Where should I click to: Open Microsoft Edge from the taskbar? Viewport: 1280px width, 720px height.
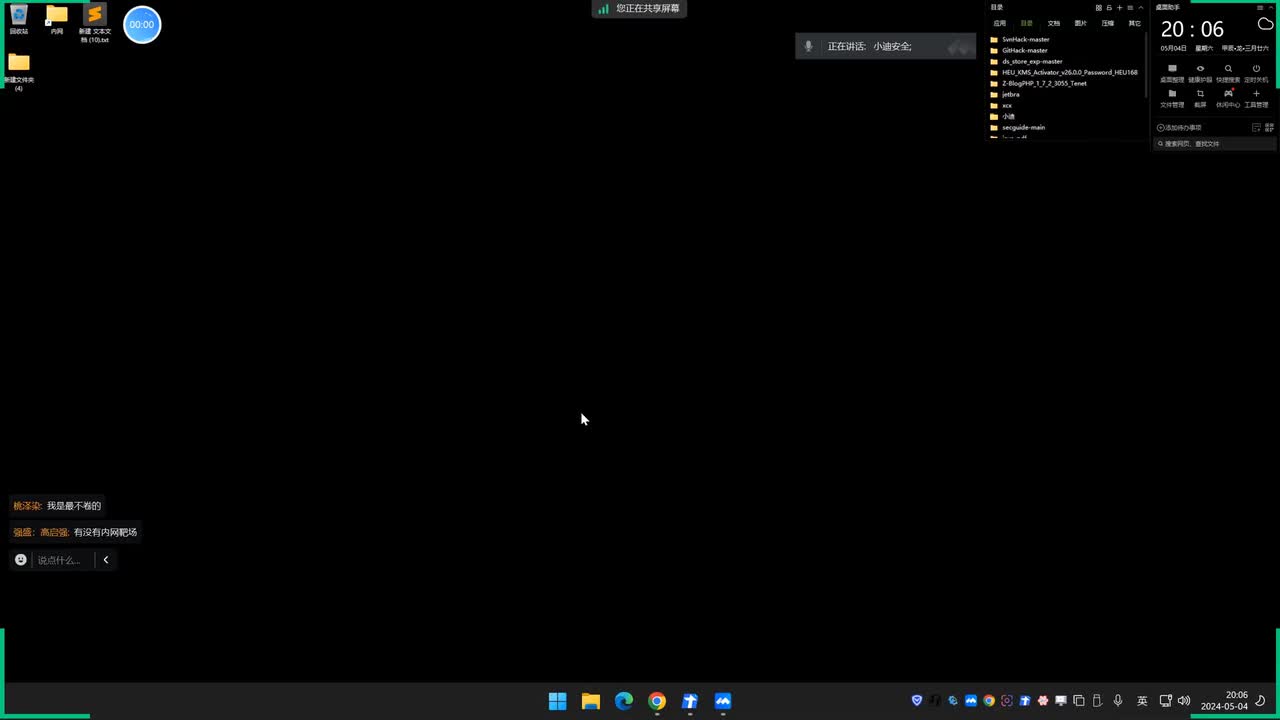(x=624, y=701)
